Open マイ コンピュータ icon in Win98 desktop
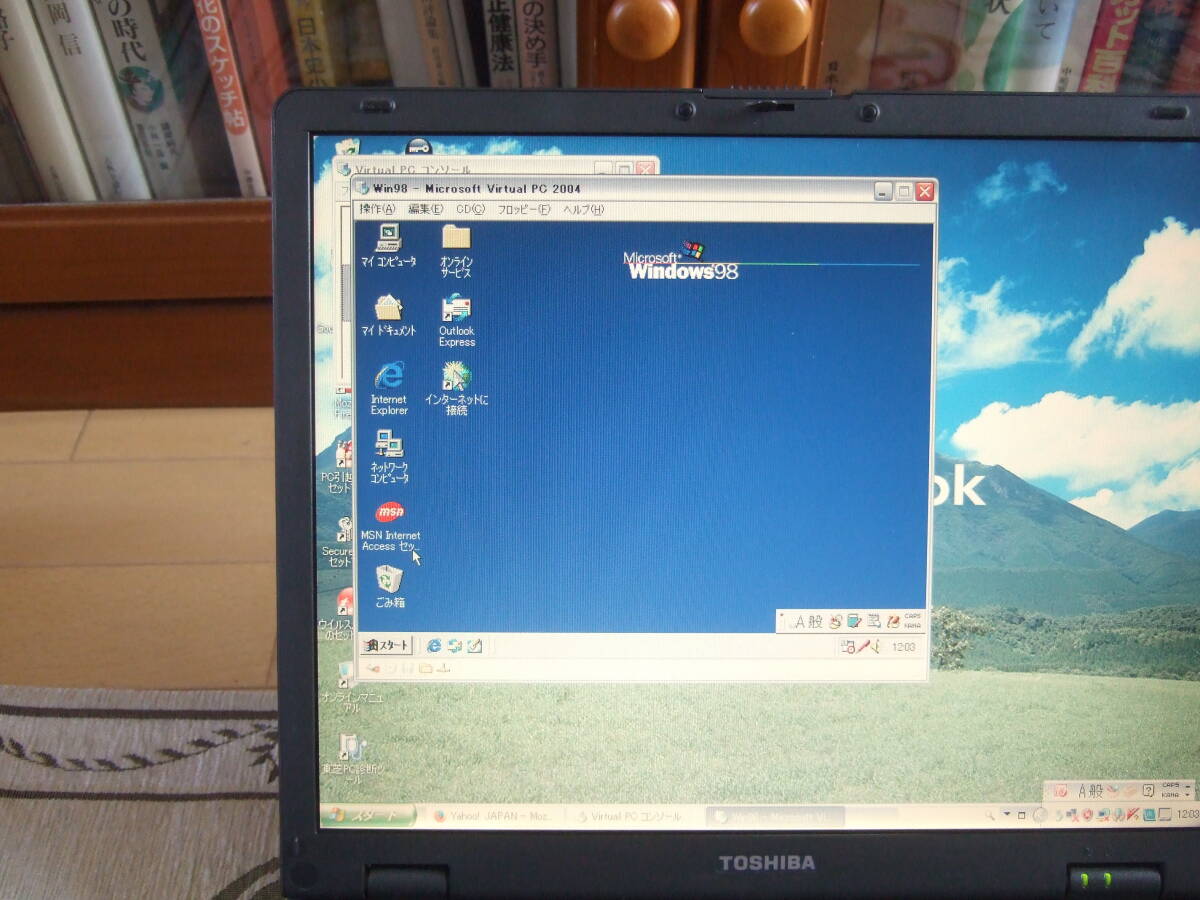 [388, 245]
